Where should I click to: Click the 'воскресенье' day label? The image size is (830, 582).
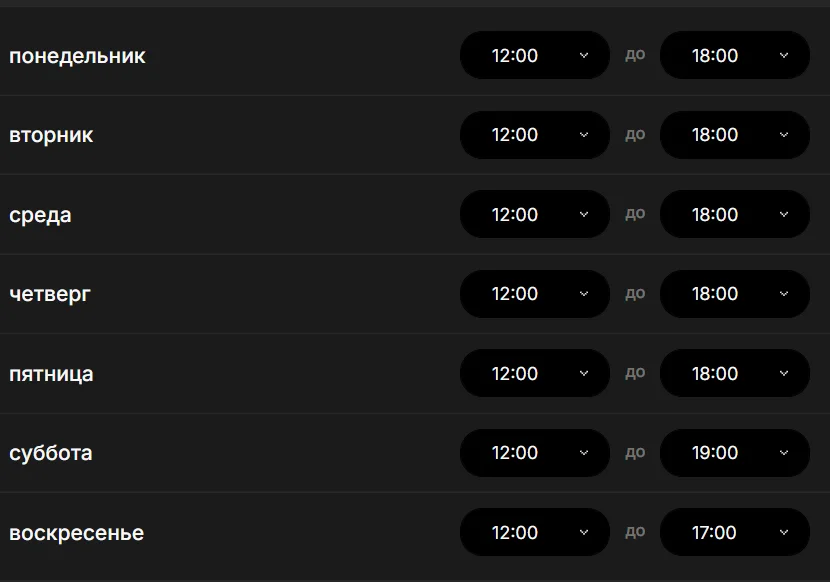[76, 533]
